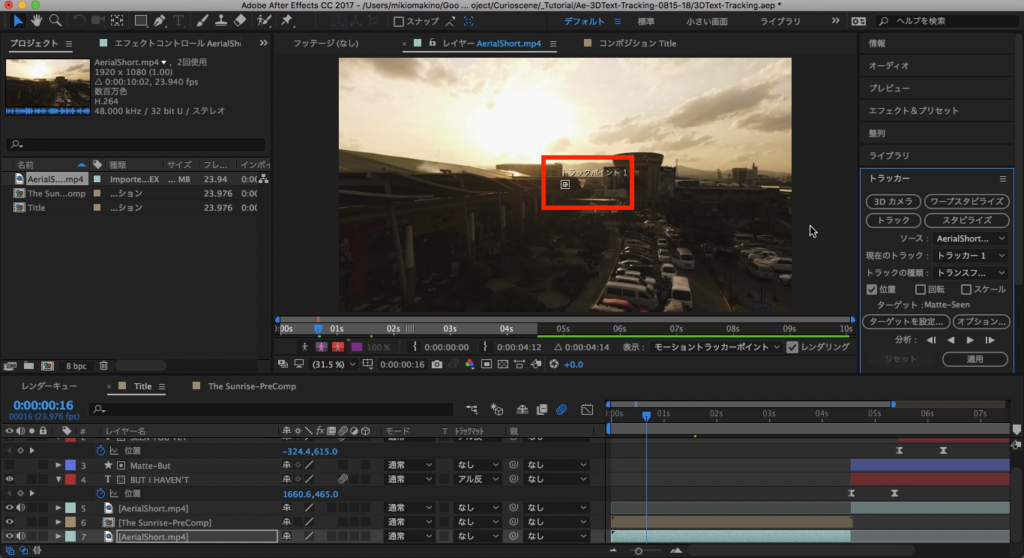
Task: Expand layer 3 Matte-But properties
Action: [x=56, y=466]
